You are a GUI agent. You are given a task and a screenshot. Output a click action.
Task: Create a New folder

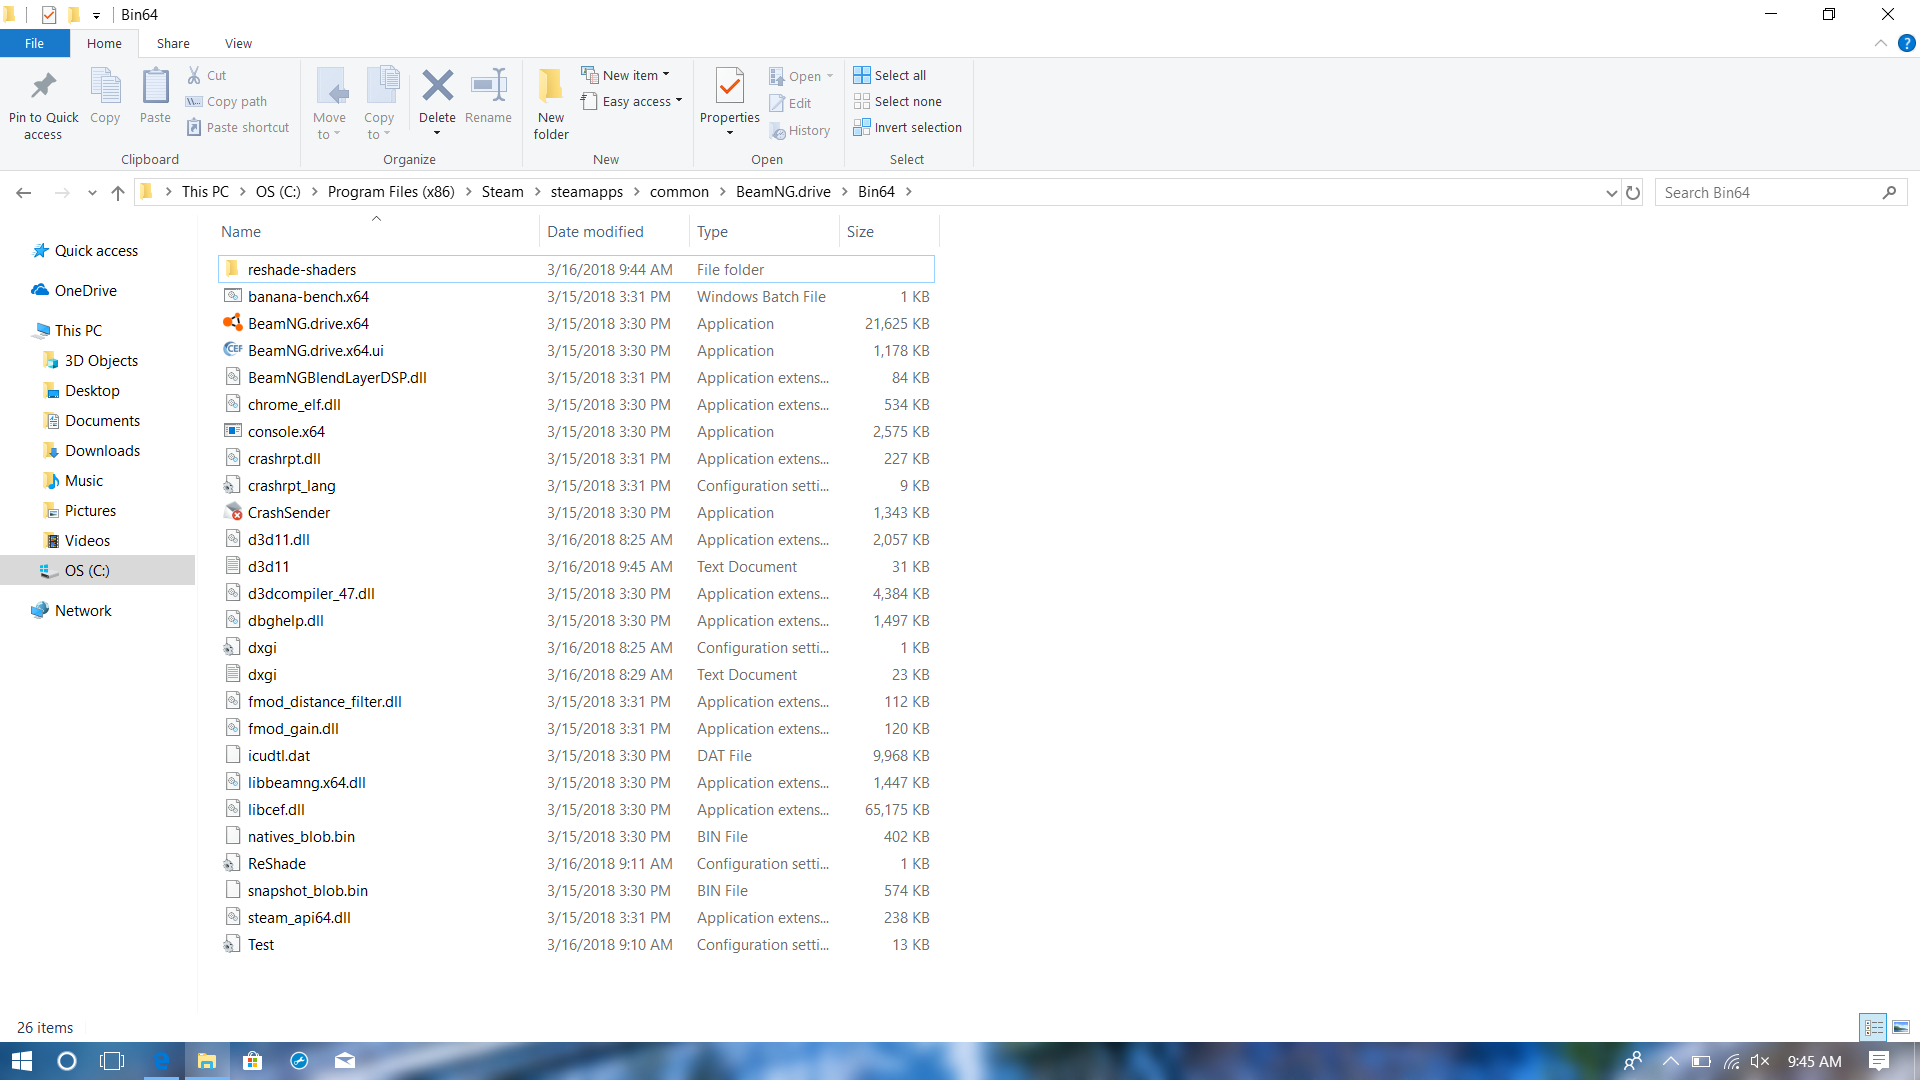[551, 104]
